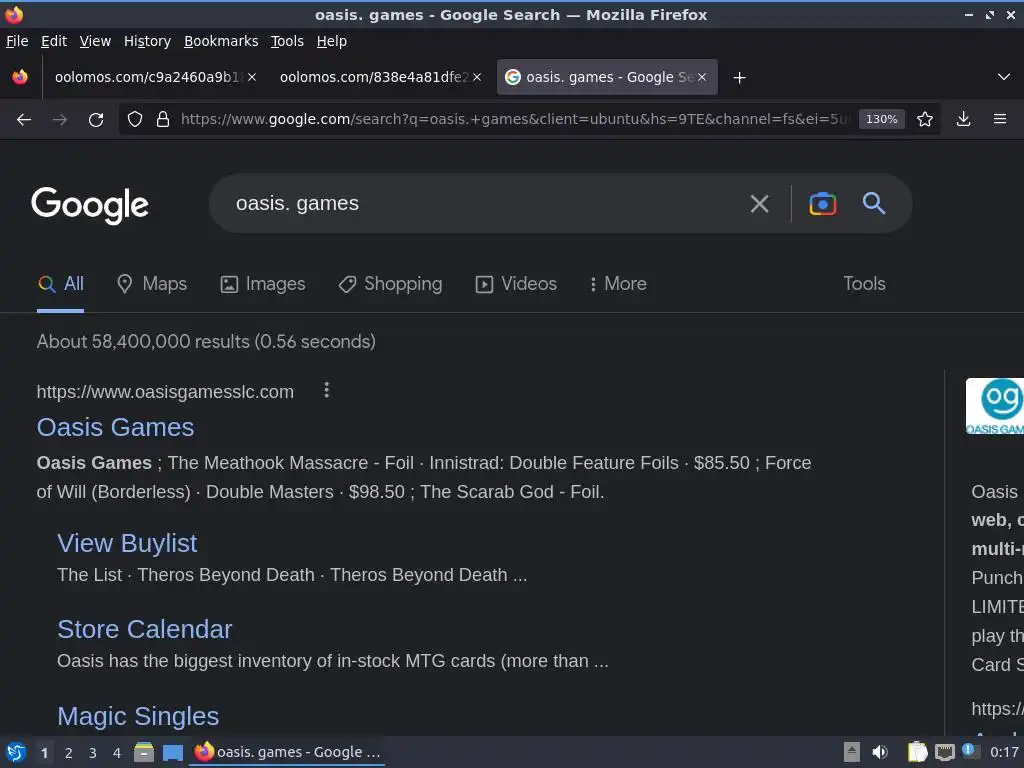Open network status tray icon
This screenshot has height=768, width=1024.
pos(944,753)
